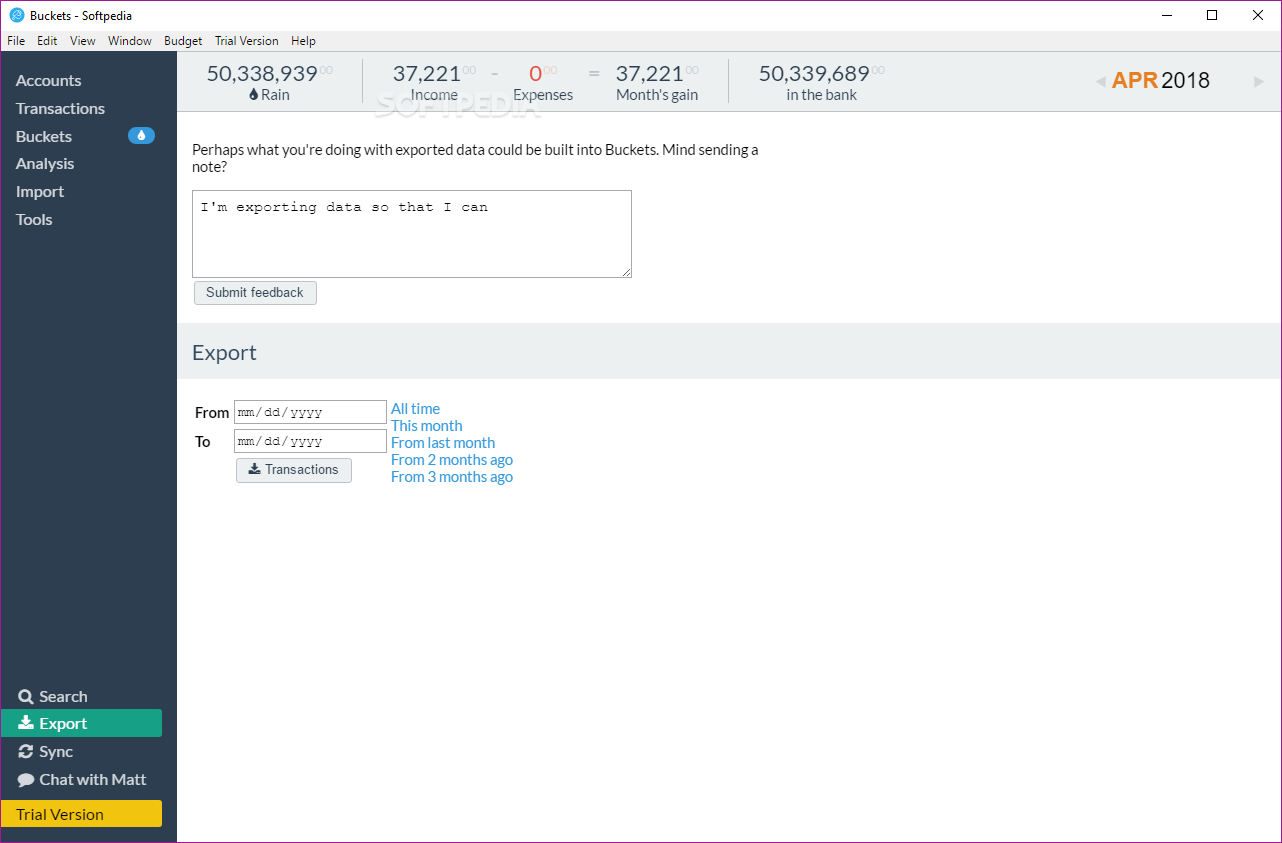Select the Export sidebar item

click(81, 723)
